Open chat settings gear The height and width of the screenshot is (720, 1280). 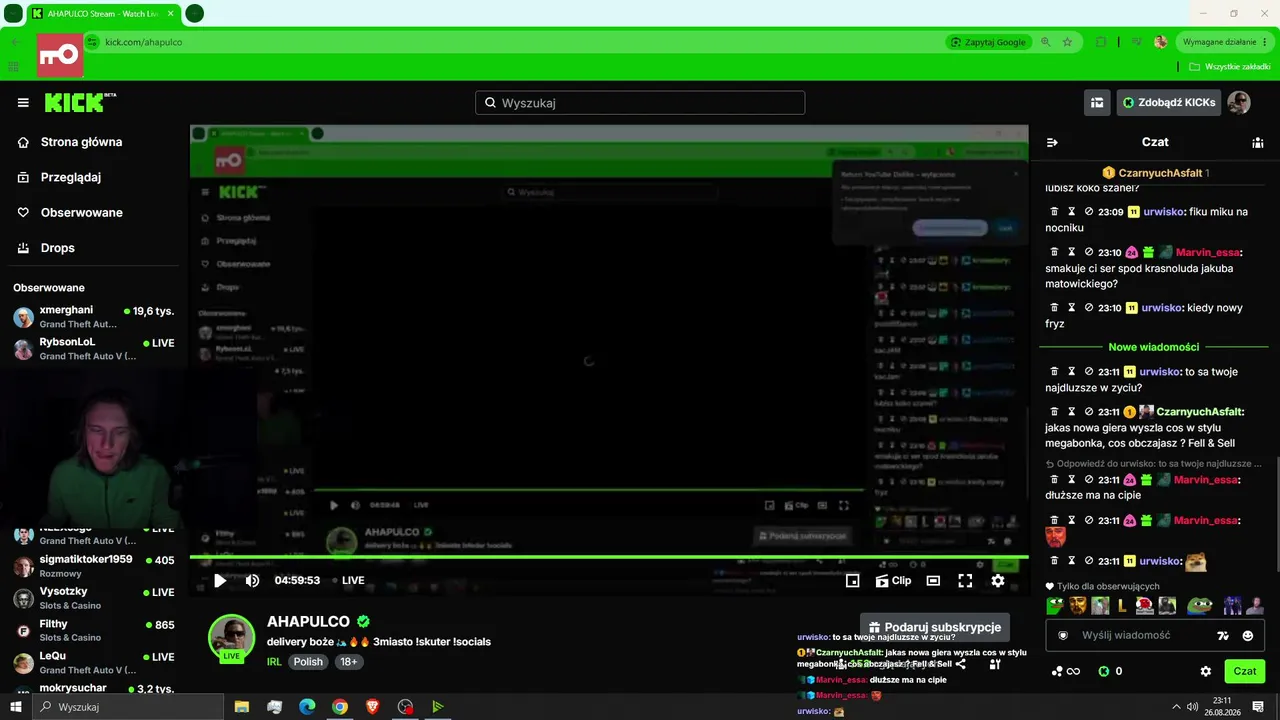pyautogui.click(x=1206, y=672)
